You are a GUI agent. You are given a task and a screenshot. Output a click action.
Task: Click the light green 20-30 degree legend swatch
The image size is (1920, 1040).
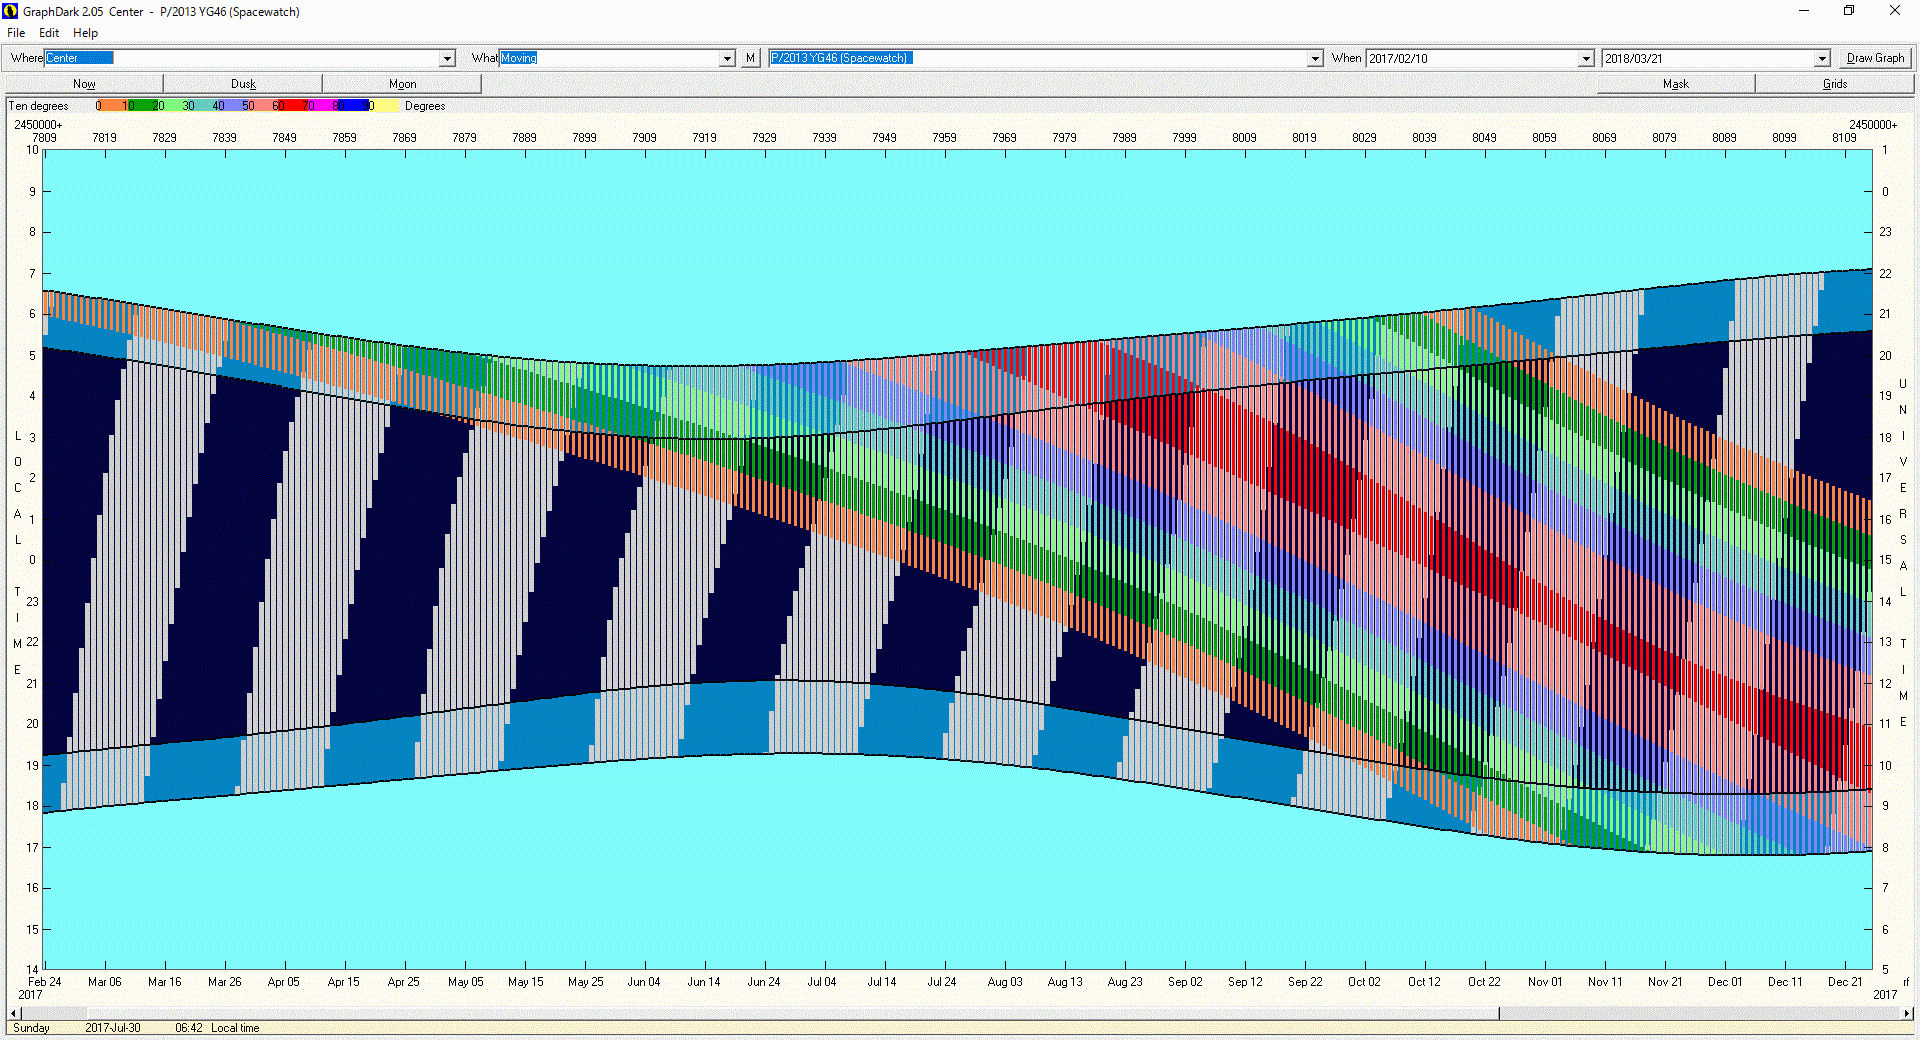click(172, 105)
